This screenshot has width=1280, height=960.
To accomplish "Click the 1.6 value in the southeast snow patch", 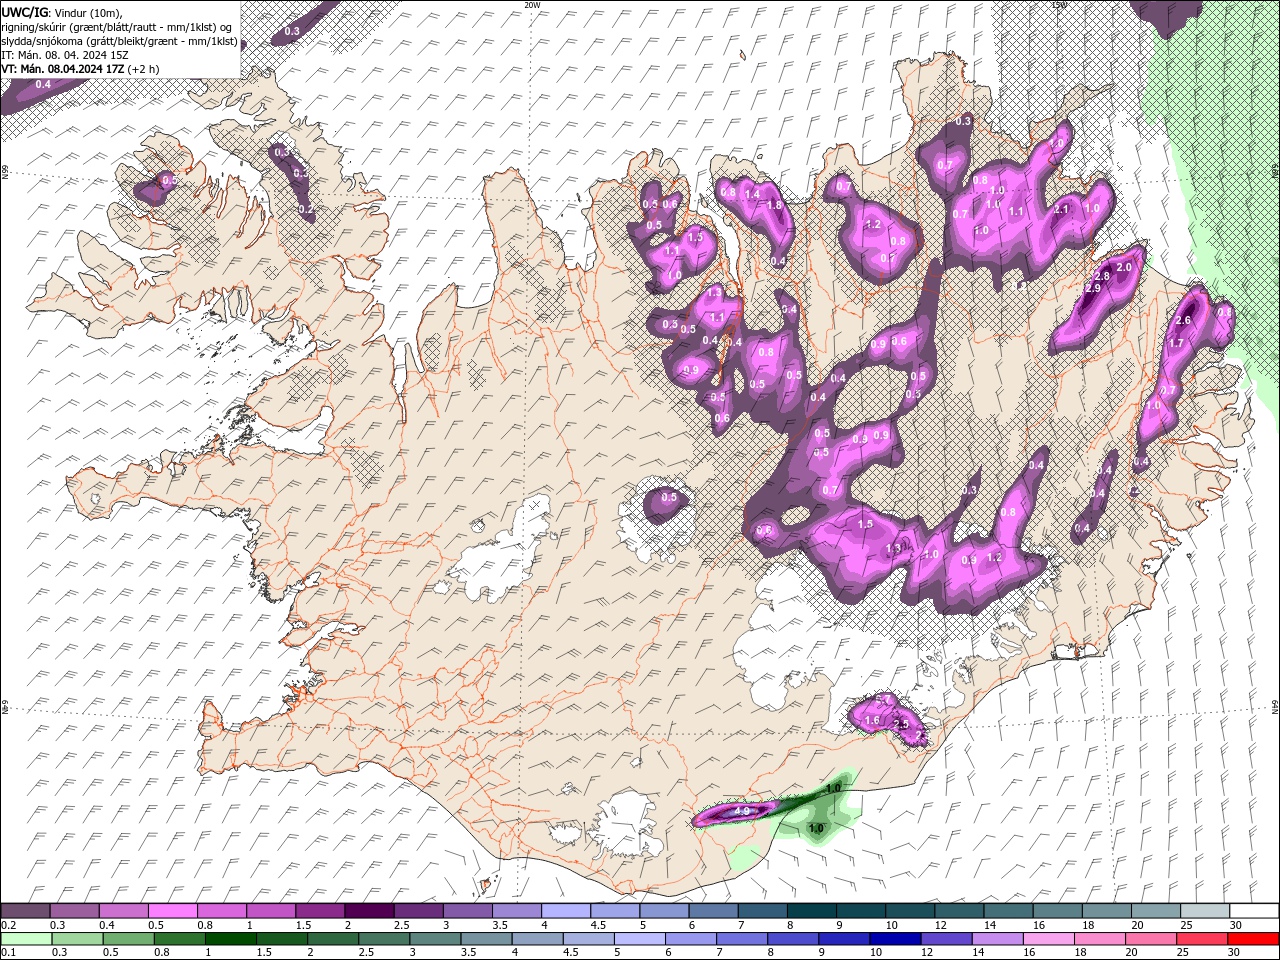I will (x=871, y=720).
